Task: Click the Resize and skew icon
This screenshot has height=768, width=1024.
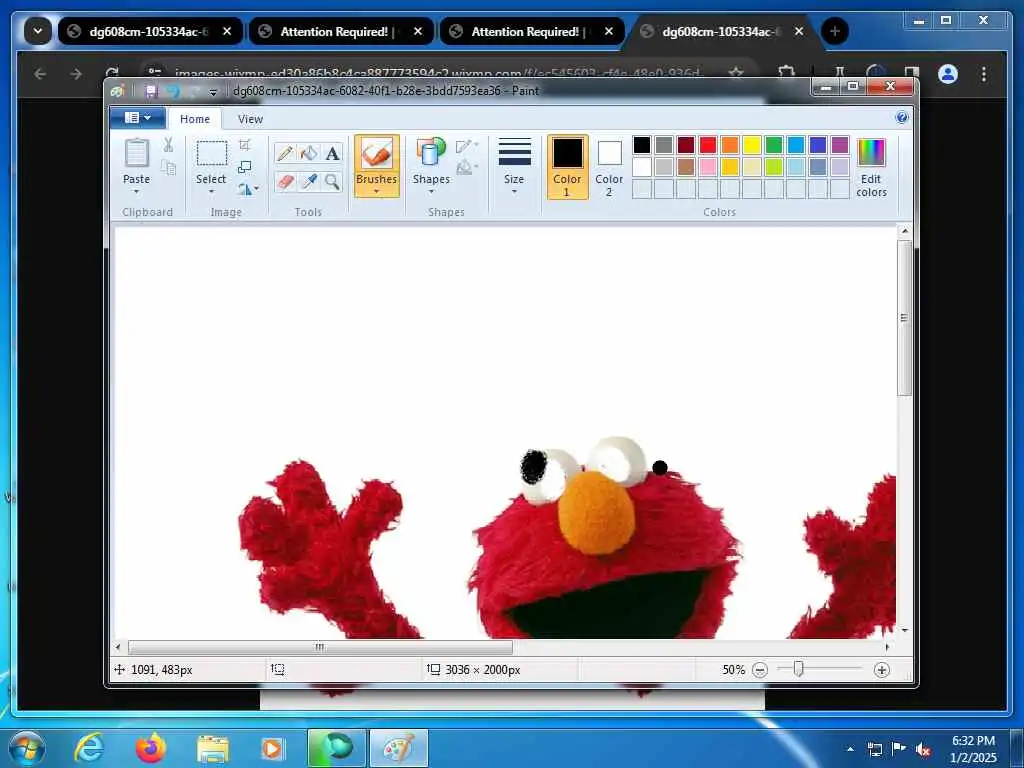Action: (x=245, y=167)
